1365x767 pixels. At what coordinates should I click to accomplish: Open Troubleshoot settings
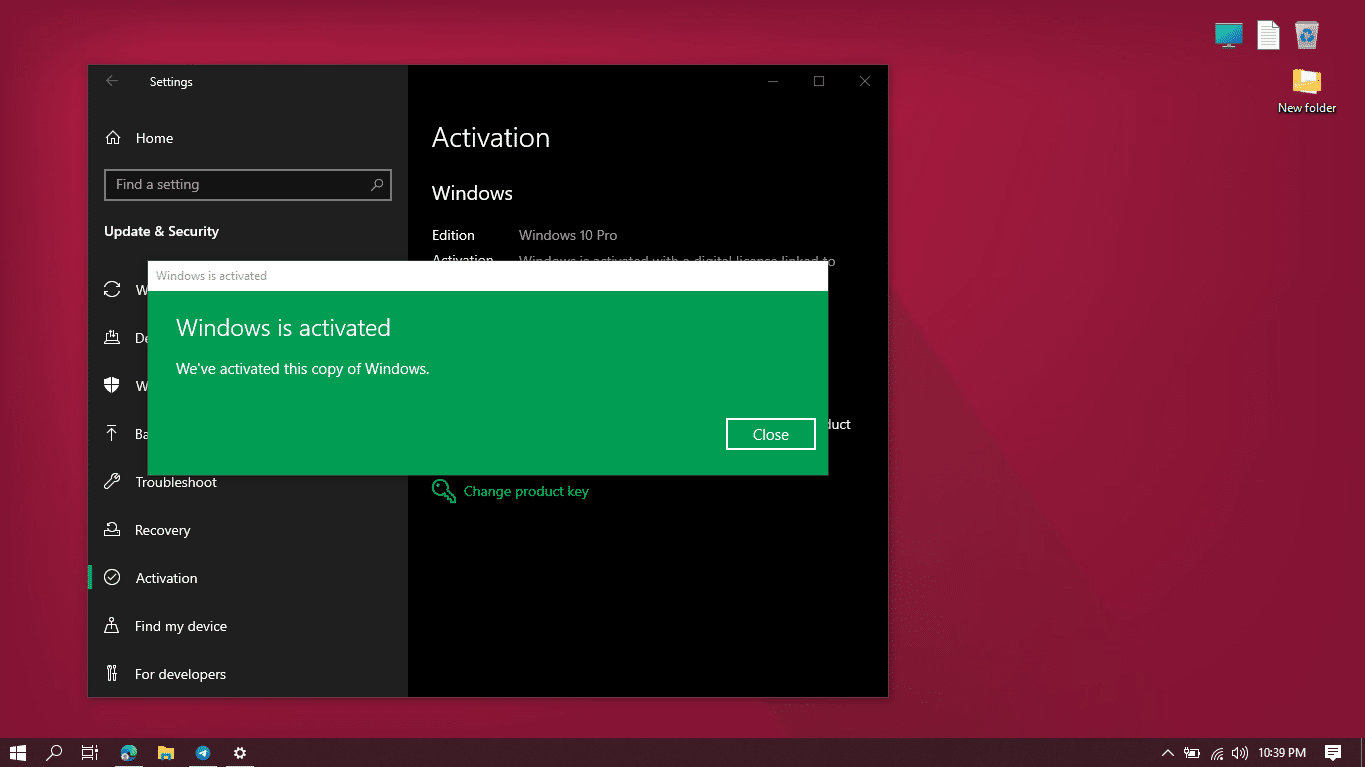[x=175, y=482]
